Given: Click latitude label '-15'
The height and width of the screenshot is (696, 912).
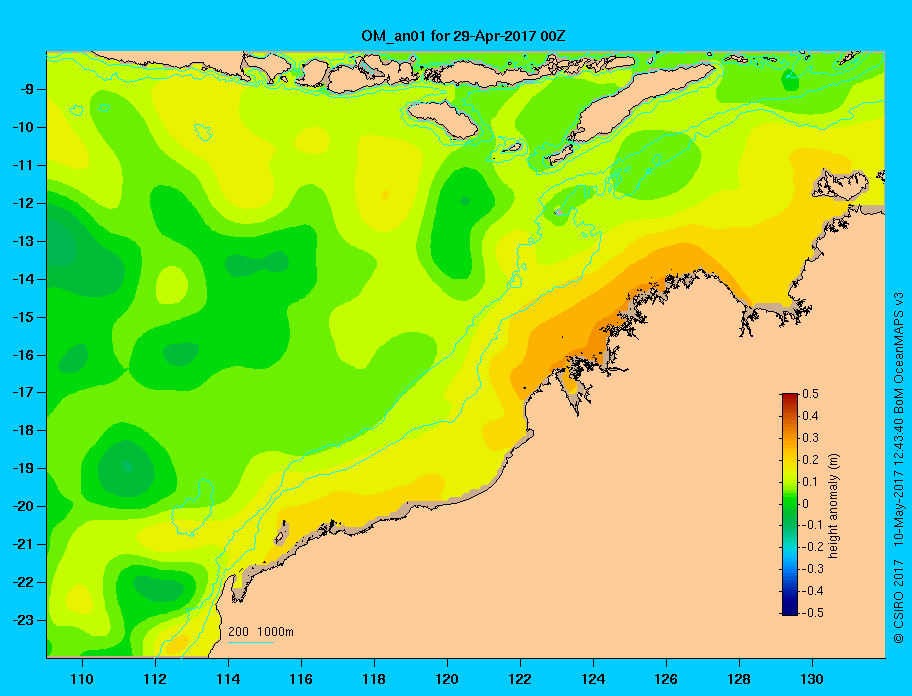Looking at the screenshot, I should 22,317.
